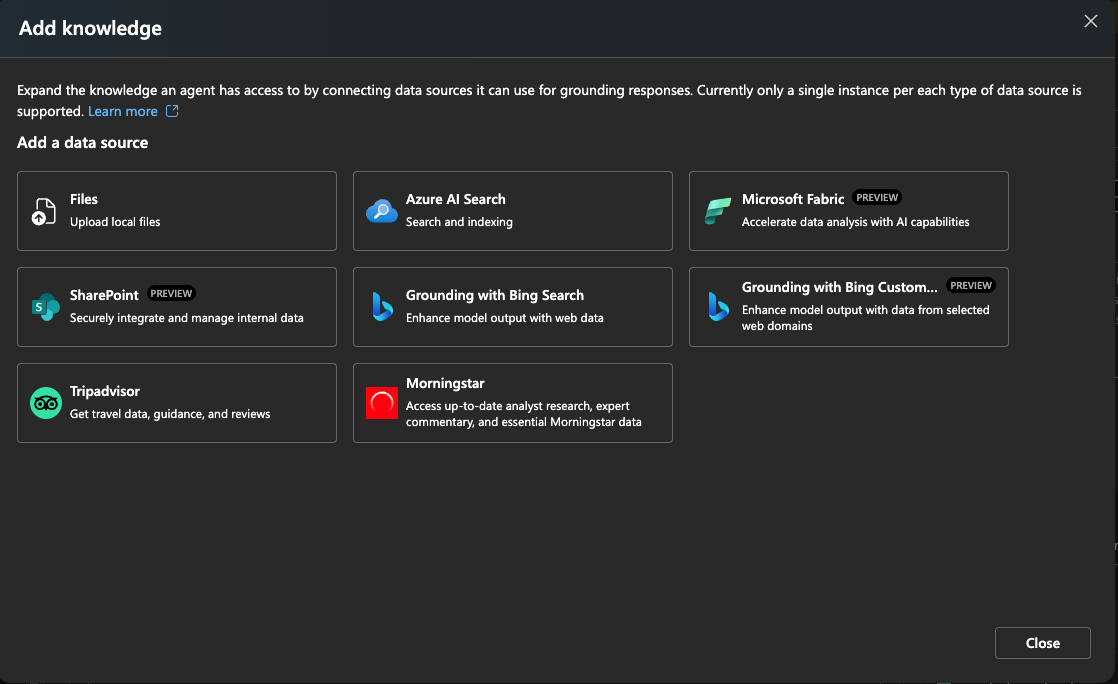Click the Bing icon on Grounding with Bing Custom Search
Viewport: 1118px width, 684px height.
(x=717, y=310)
